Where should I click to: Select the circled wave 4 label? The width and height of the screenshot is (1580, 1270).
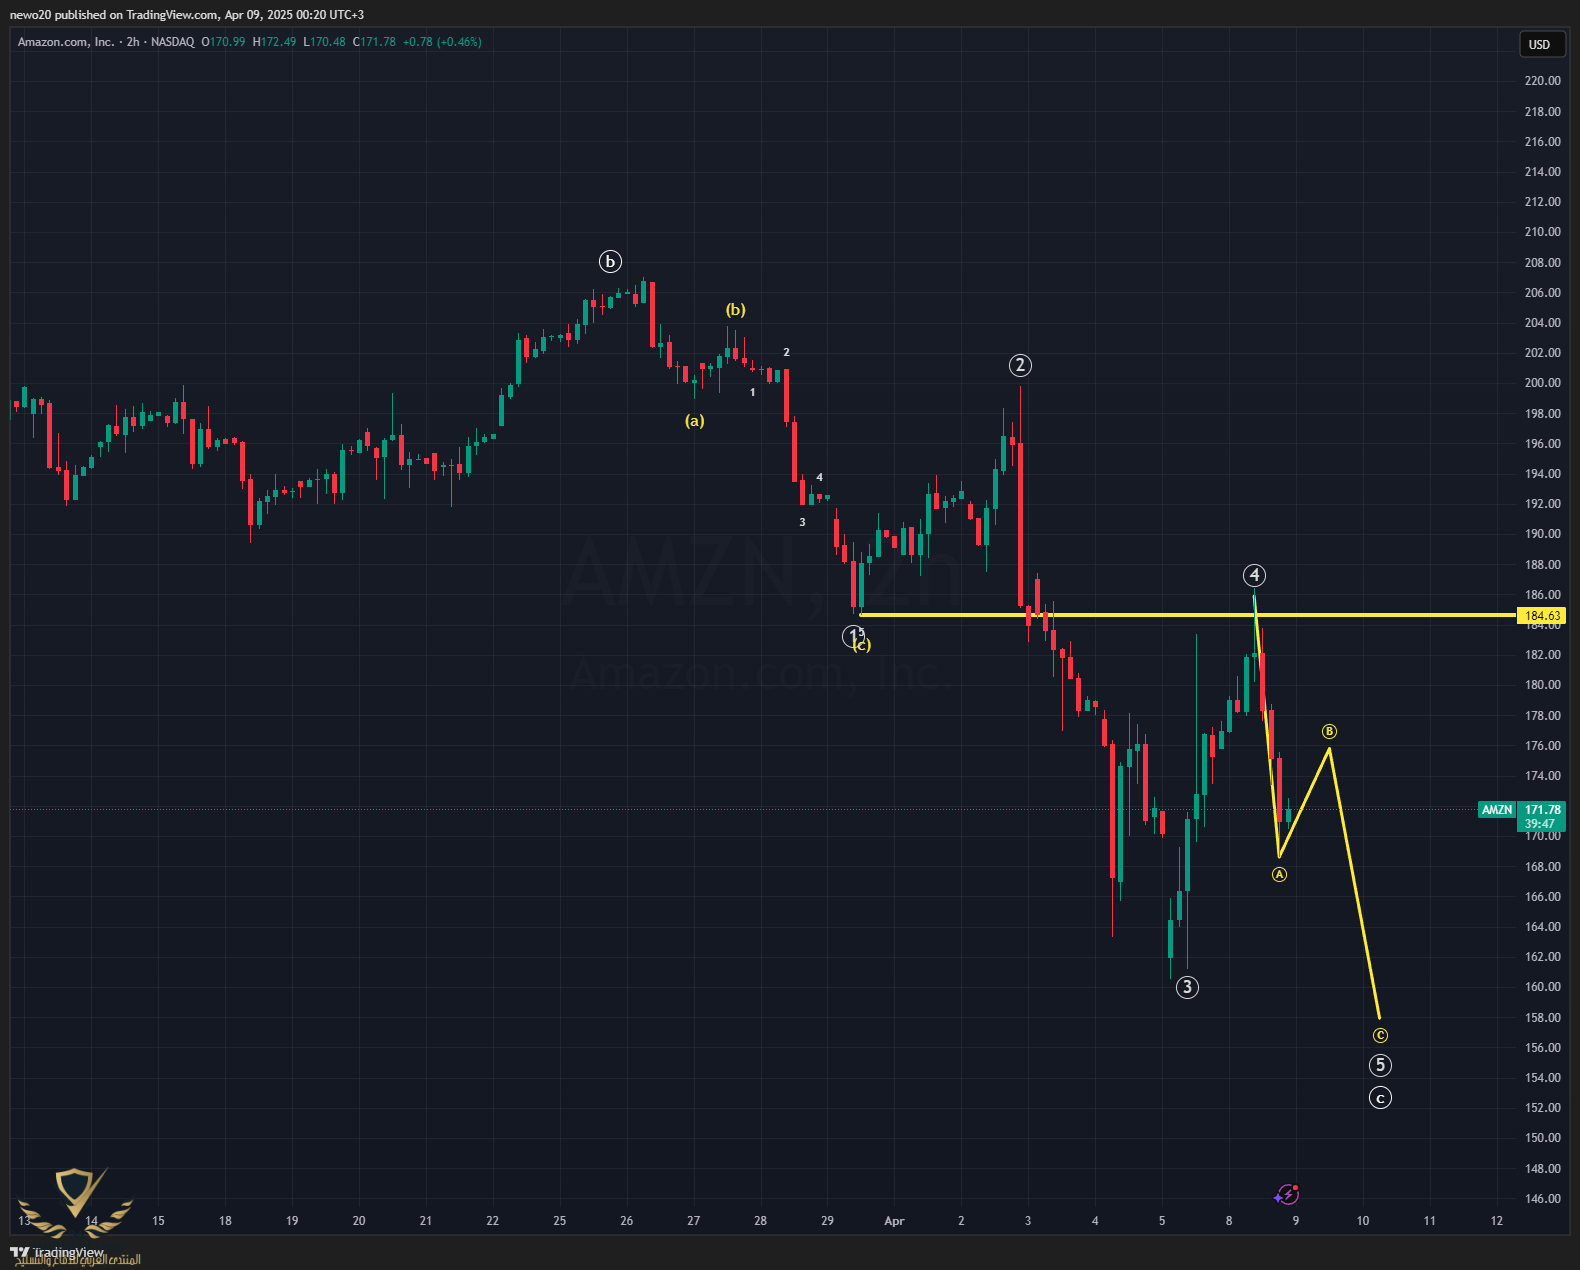tap(1254, 575)
